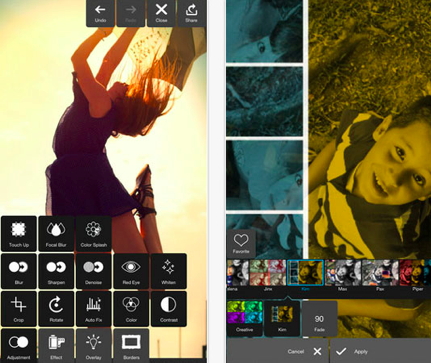Screen dimensions: 431x363
Task: Choose the Blur tool
Action: tap(19, 271)
